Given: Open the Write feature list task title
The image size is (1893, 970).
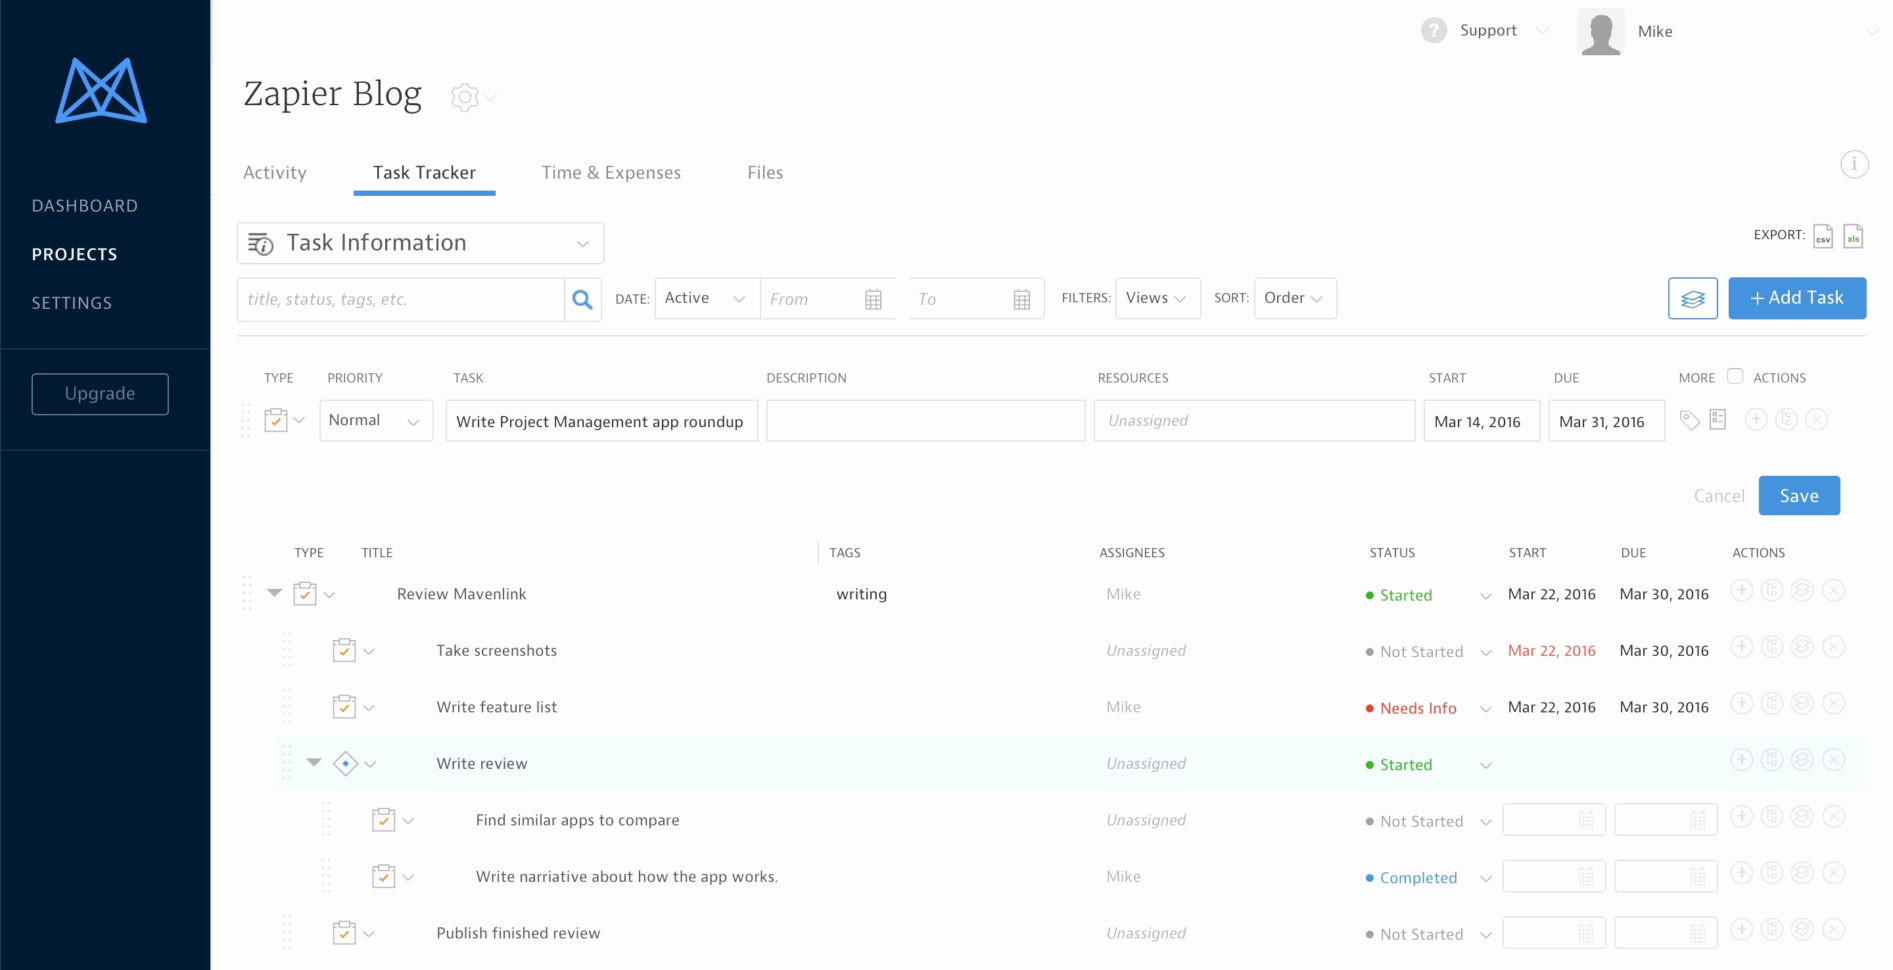Looking at the screenshot, I should (497, 707).
